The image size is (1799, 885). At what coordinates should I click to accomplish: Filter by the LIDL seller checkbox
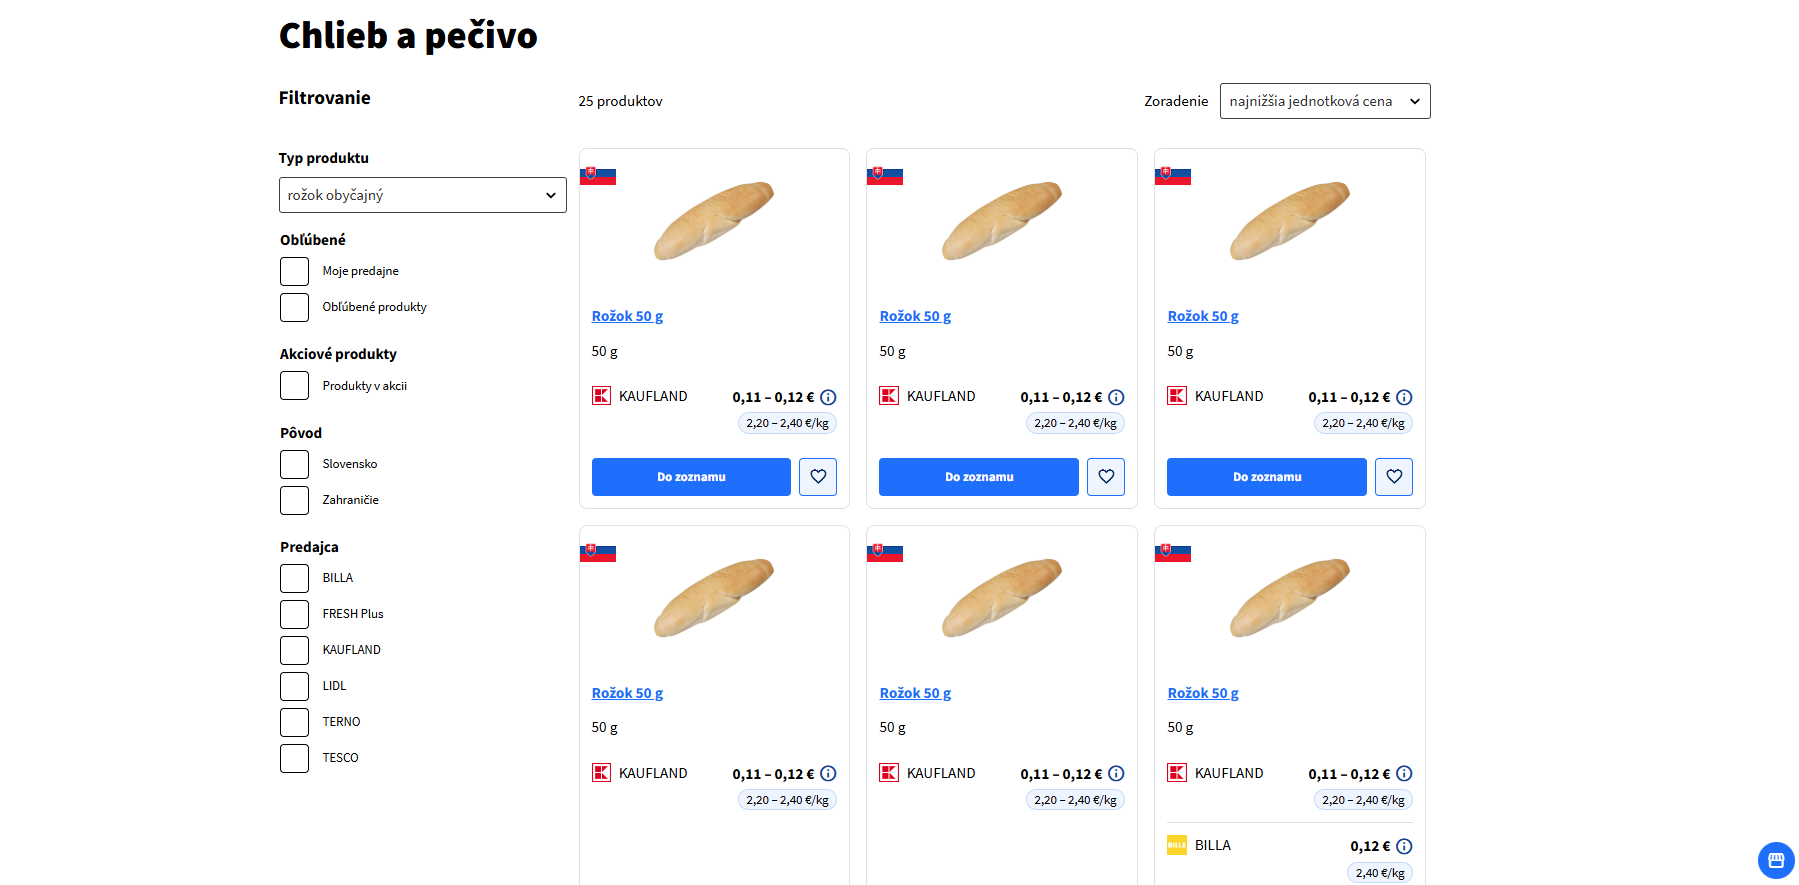pyautogui.click(x=295, y=686)
